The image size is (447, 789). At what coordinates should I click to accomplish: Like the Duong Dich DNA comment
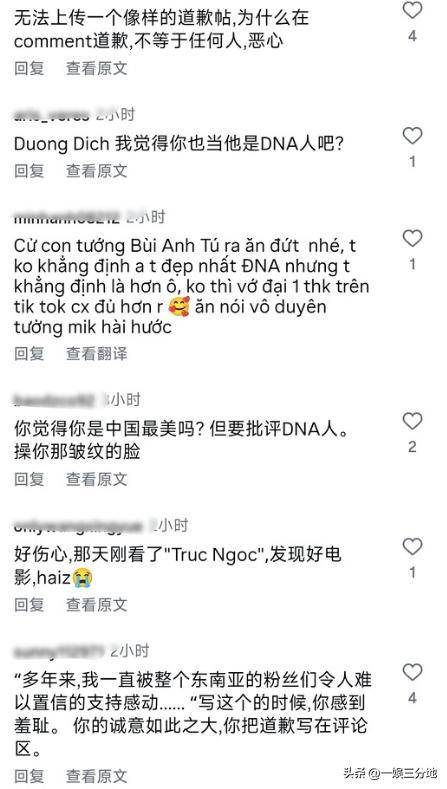412,136
